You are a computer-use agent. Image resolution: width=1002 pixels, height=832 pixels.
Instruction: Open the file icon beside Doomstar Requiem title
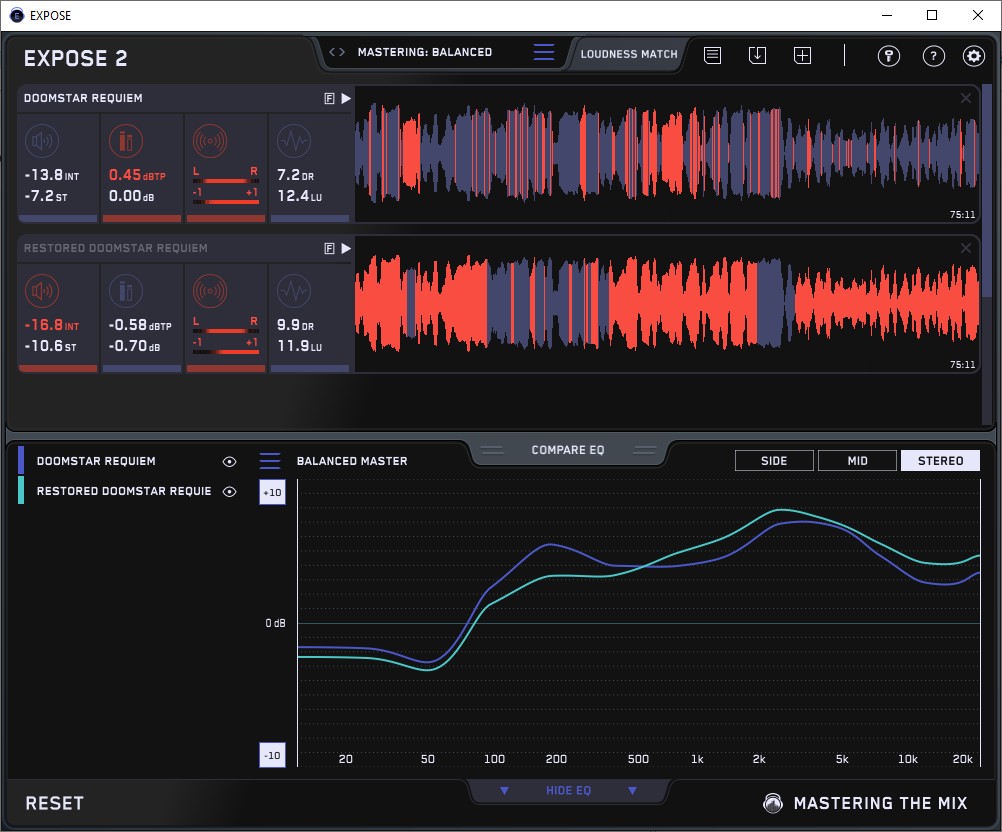(329, 98)
